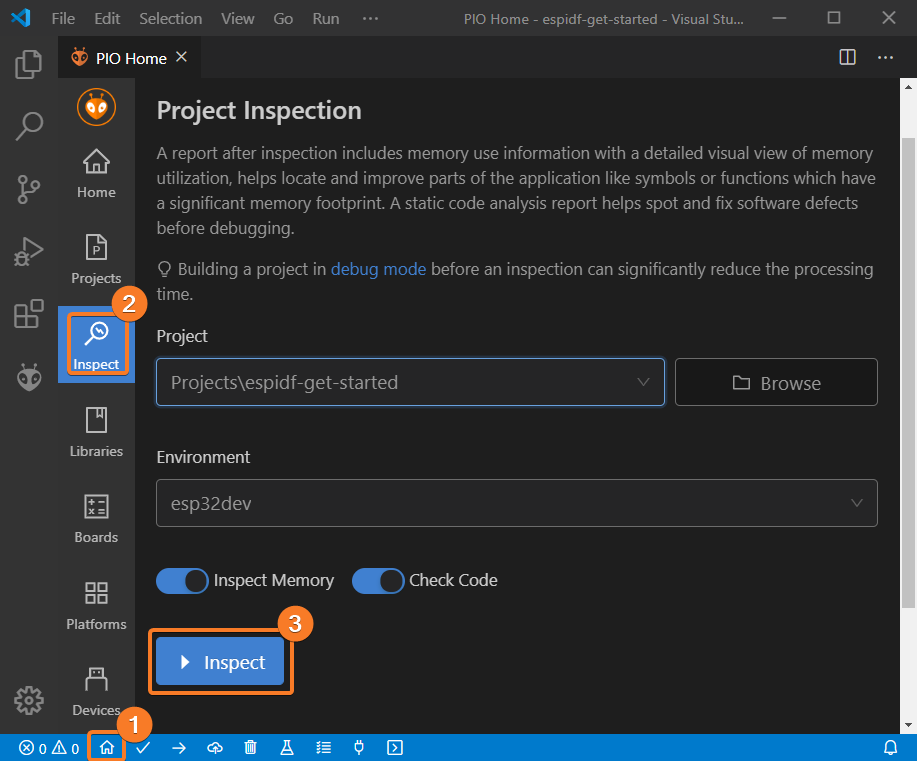Open the New Terminal icon in status bar
The height and width of the screenshot is (761, 917).
pyautogui.click(x=395, y=748)
